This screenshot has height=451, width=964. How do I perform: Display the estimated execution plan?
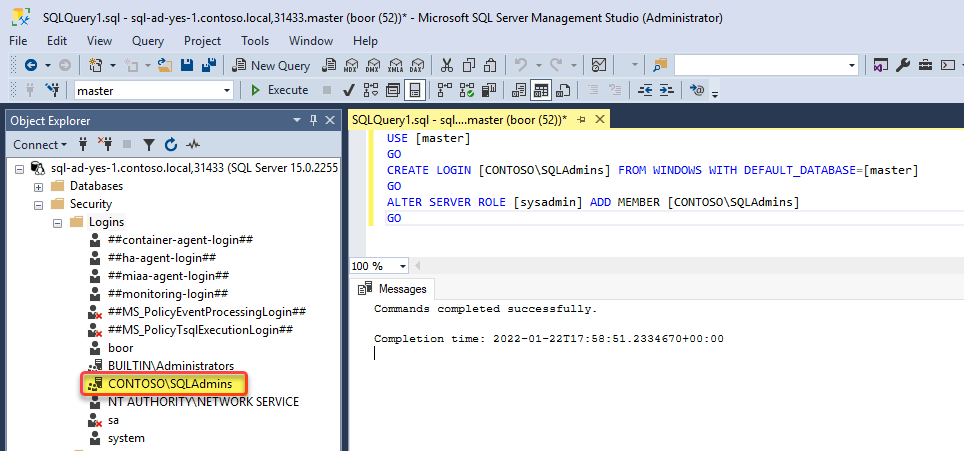(370, 90)
